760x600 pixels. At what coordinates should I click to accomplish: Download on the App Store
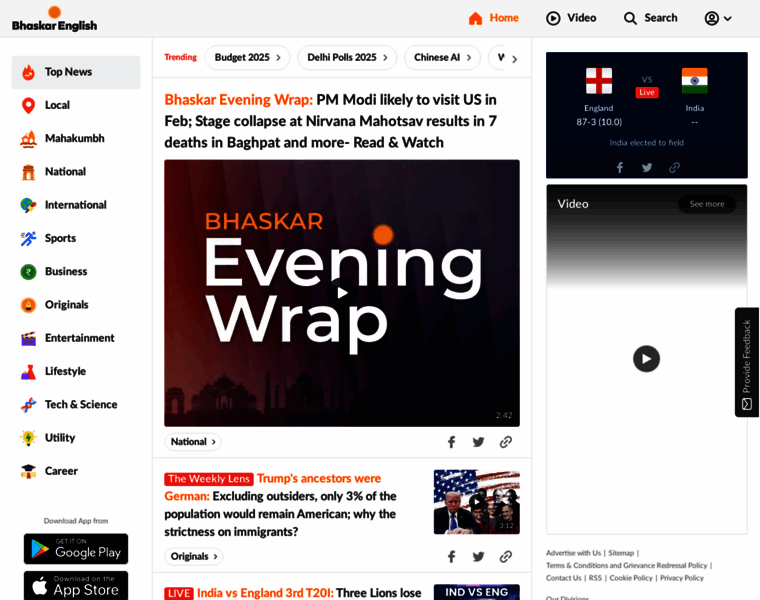(x=76, y=586)
